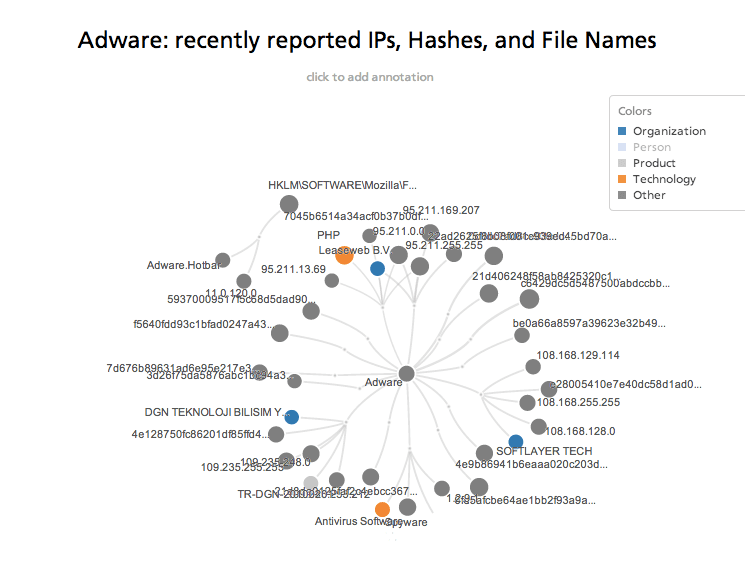
Task: Click the DGN TEKNOLOJI BILISIM organization node
Action: coord(292,416)
